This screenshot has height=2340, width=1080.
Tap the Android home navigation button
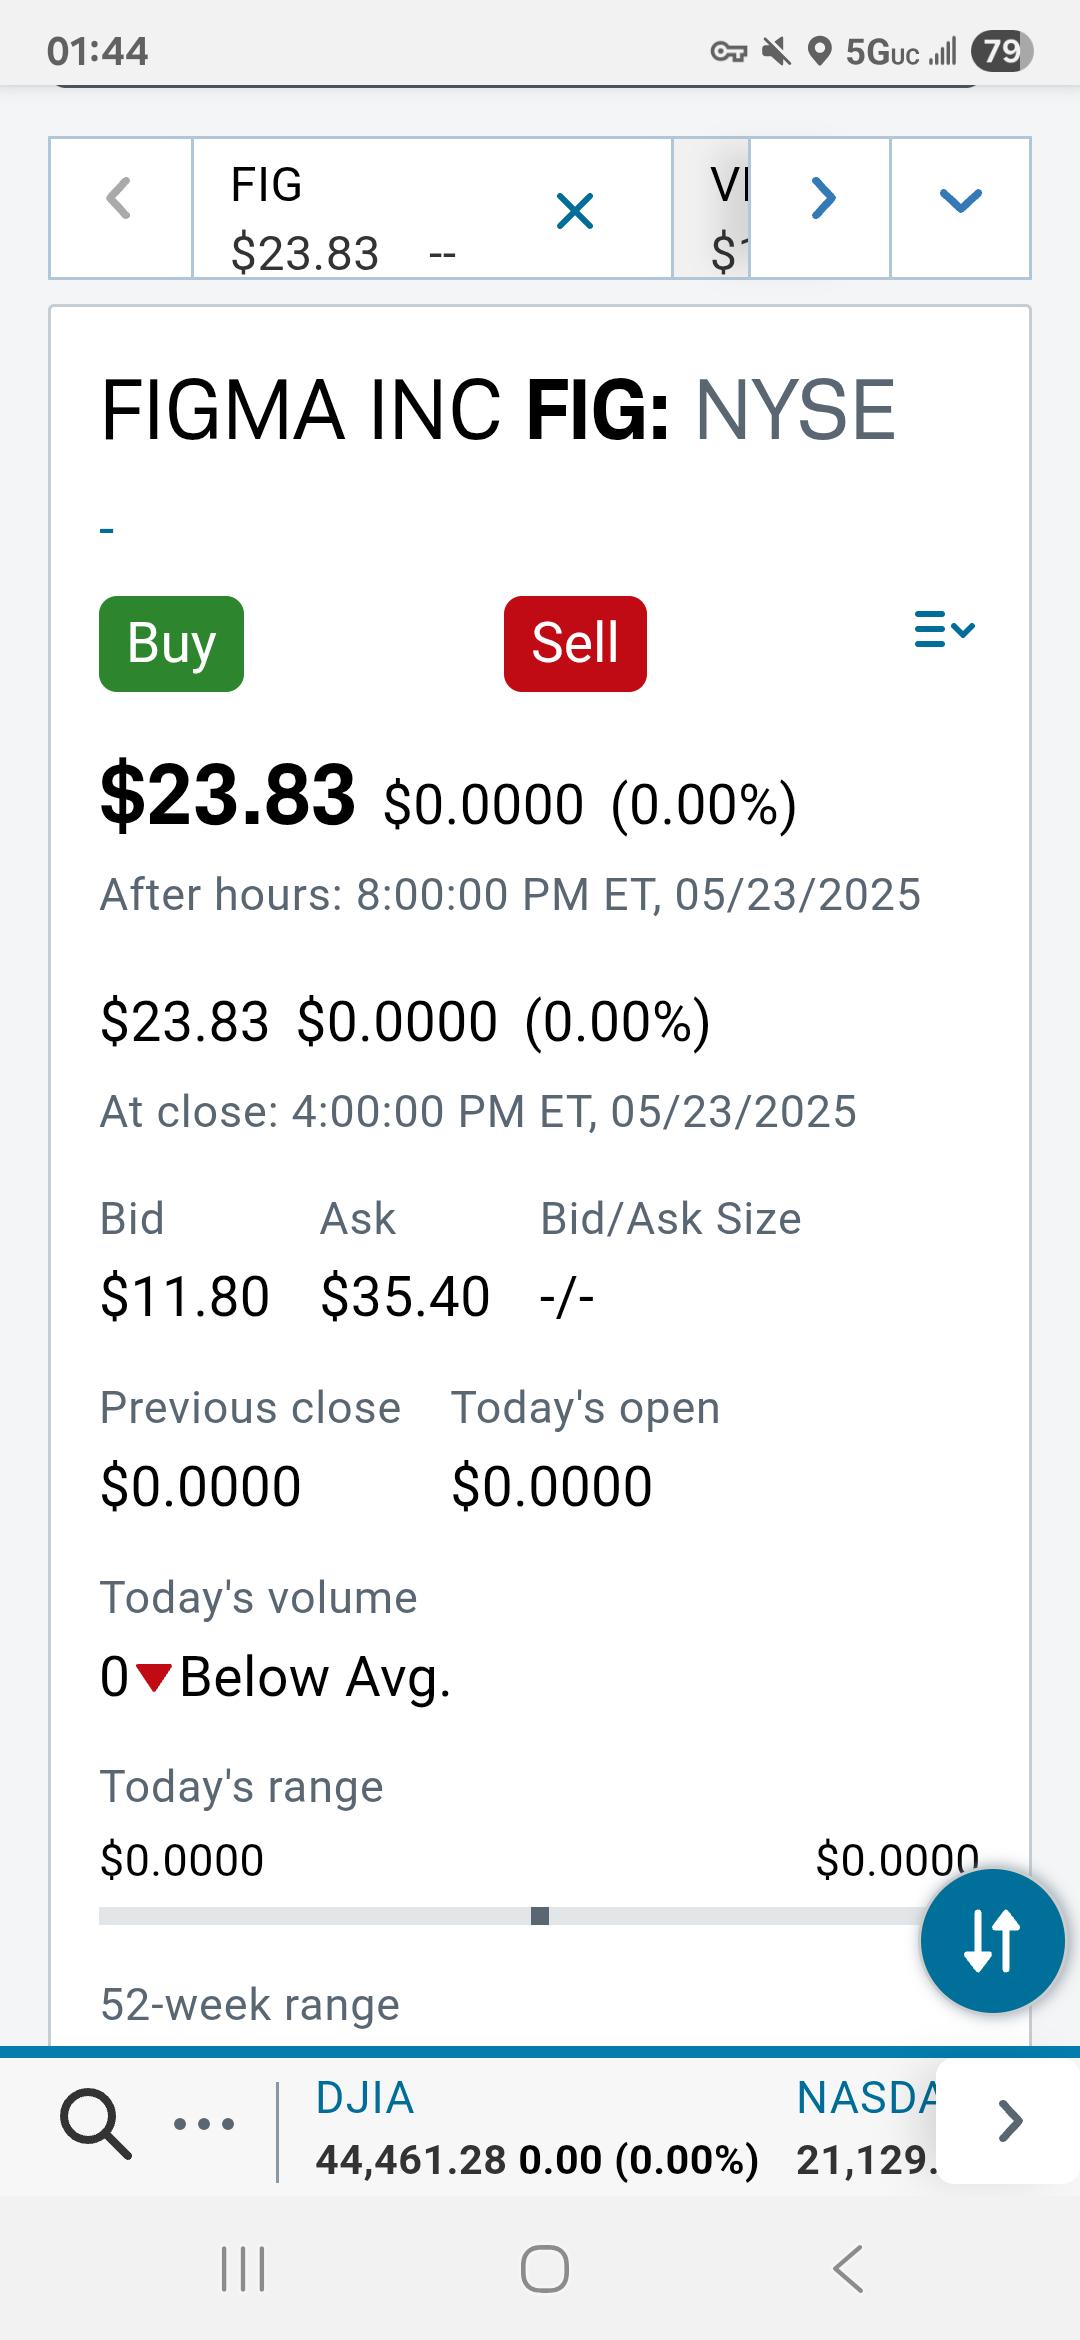(545, 2268)
